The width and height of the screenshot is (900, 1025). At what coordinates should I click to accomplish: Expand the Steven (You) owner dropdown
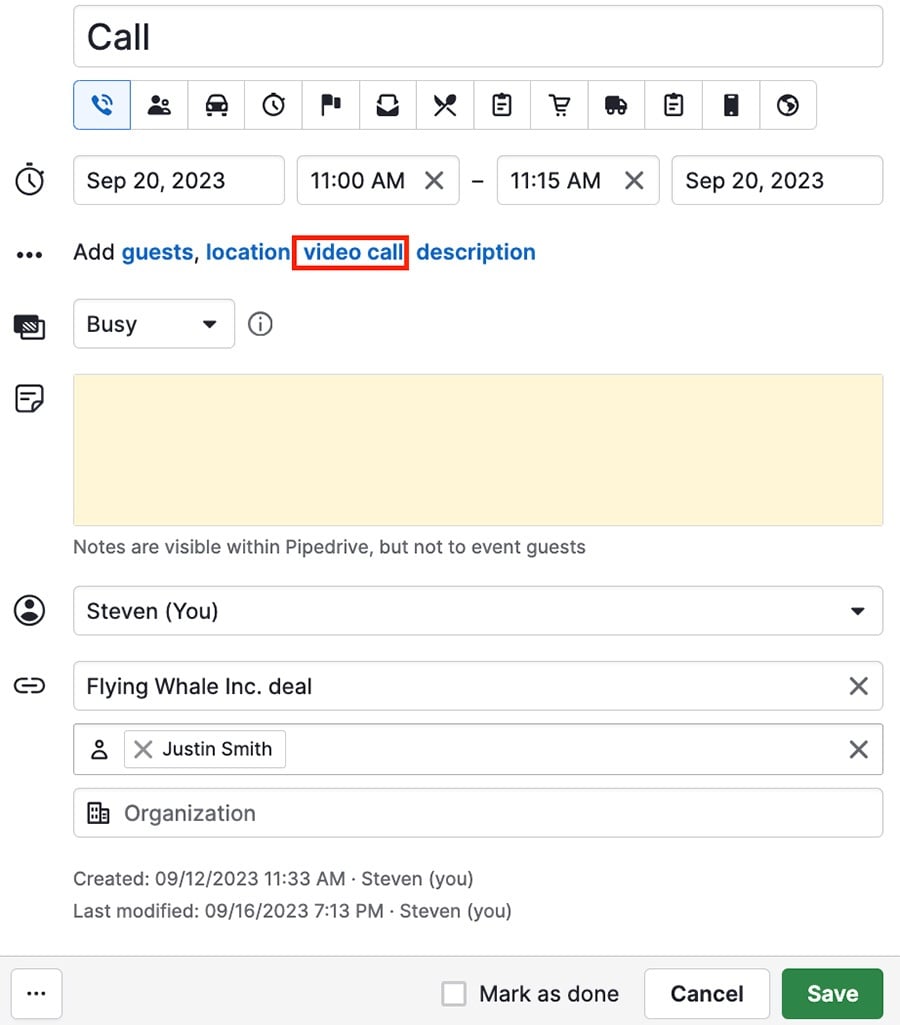point(857,610)
